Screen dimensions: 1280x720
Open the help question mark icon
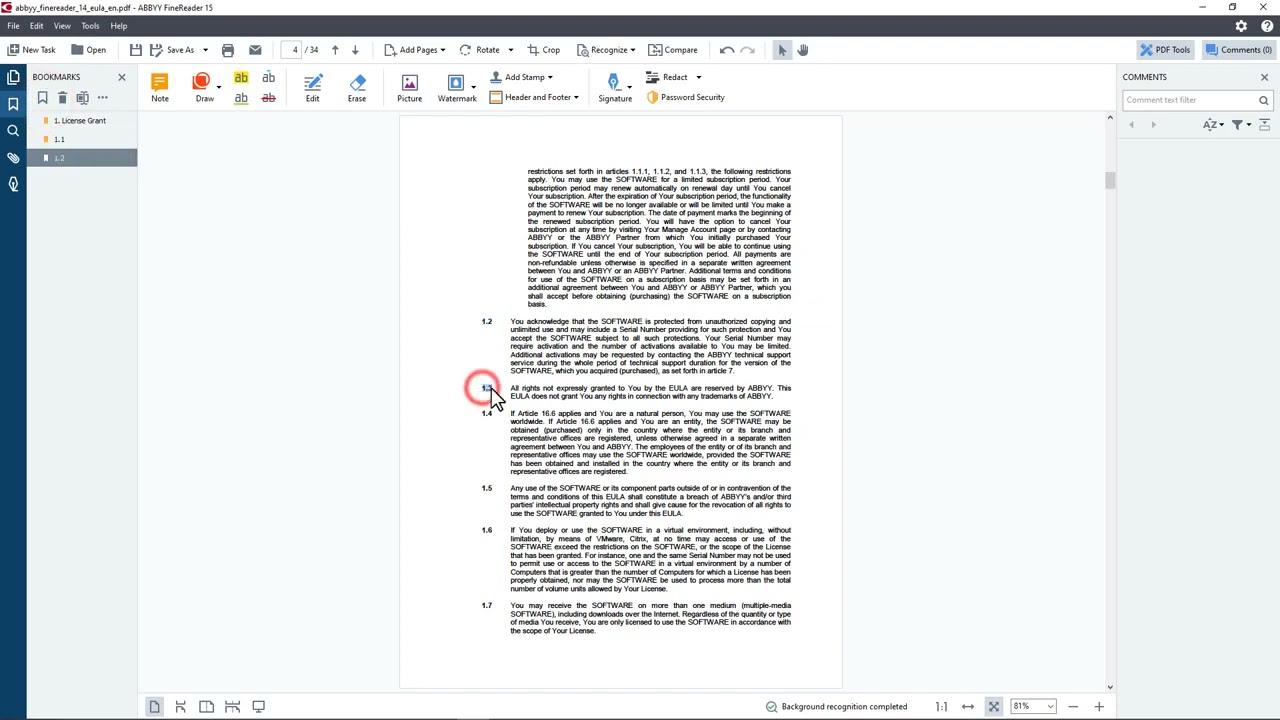pyautogui.click(x=1266, y=26)
